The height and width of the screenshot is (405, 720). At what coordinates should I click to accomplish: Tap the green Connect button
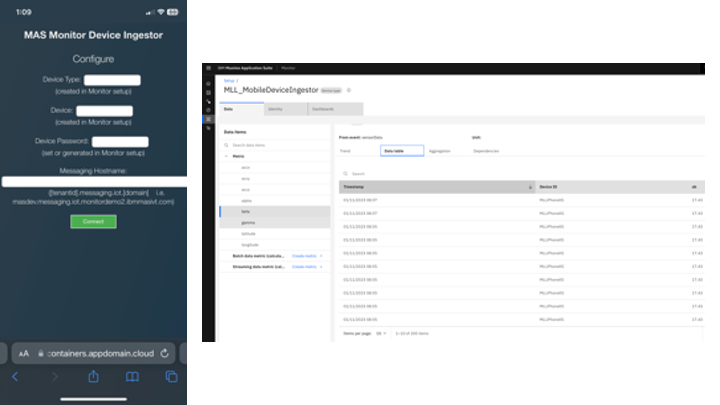93,221
